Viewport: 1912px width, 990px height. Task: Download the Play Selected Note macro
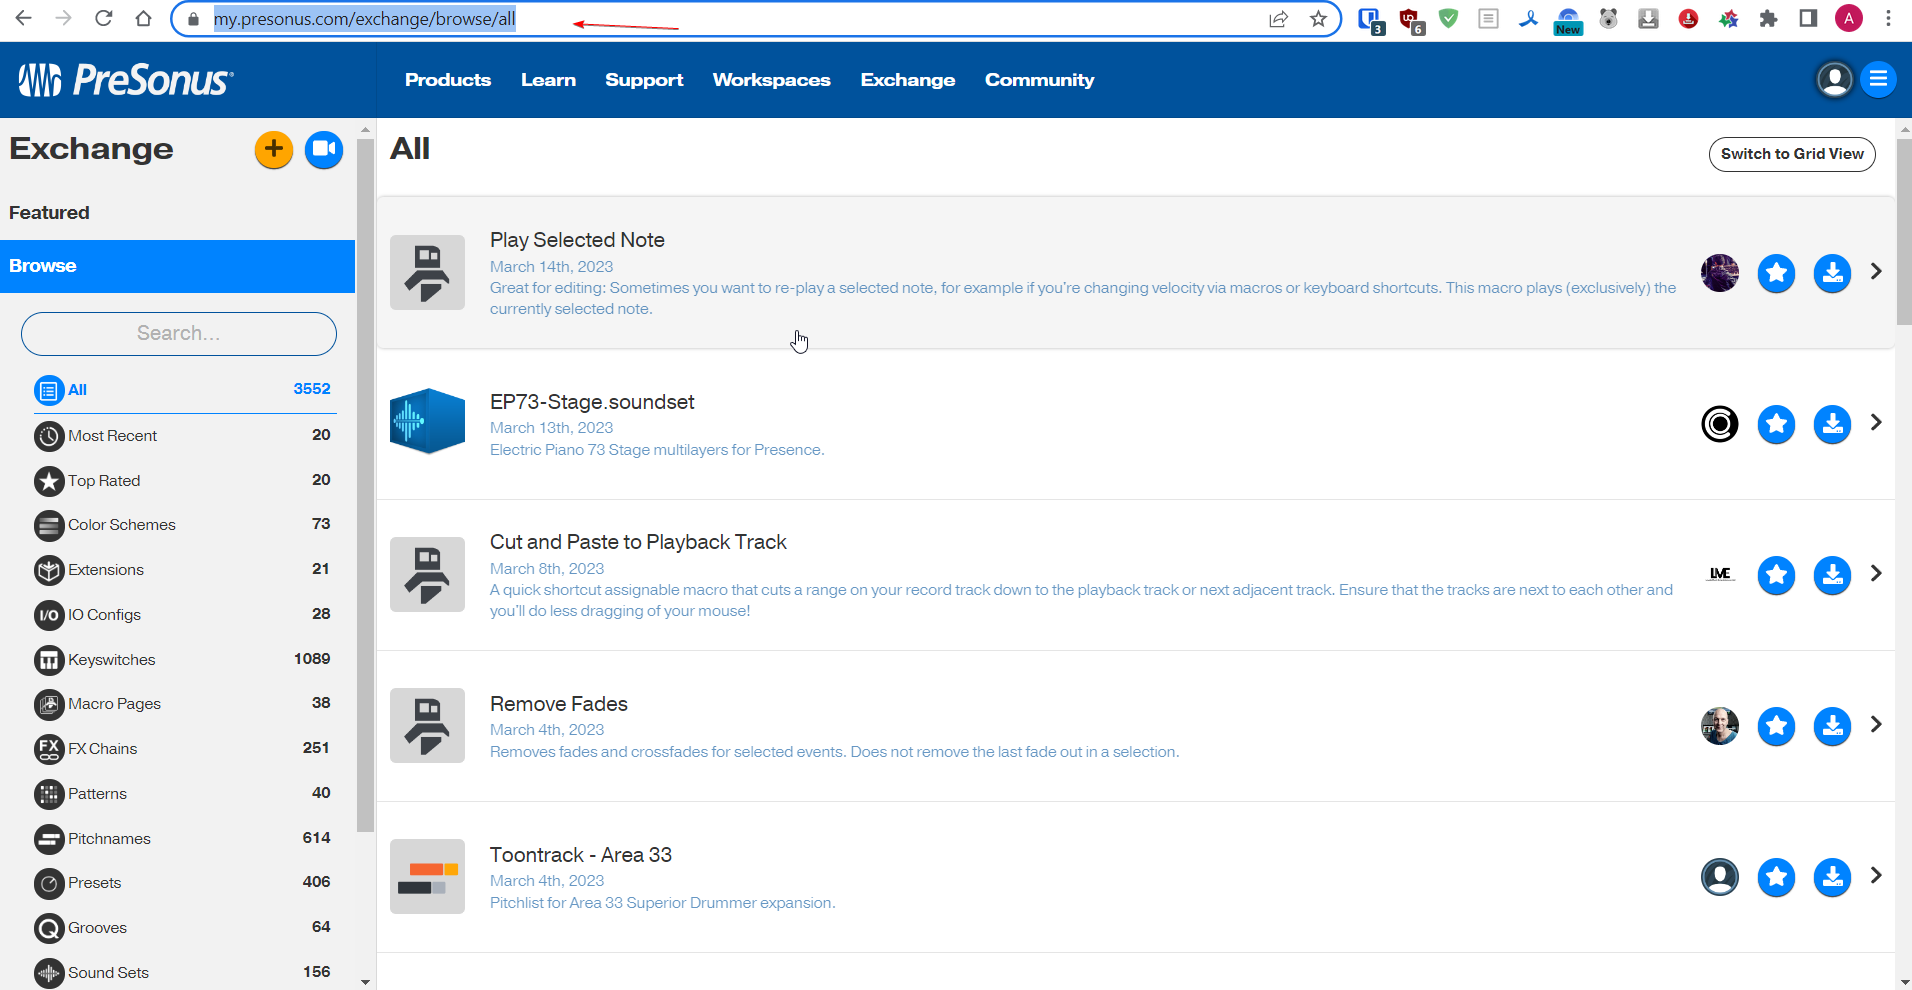tap(1832, 273)
